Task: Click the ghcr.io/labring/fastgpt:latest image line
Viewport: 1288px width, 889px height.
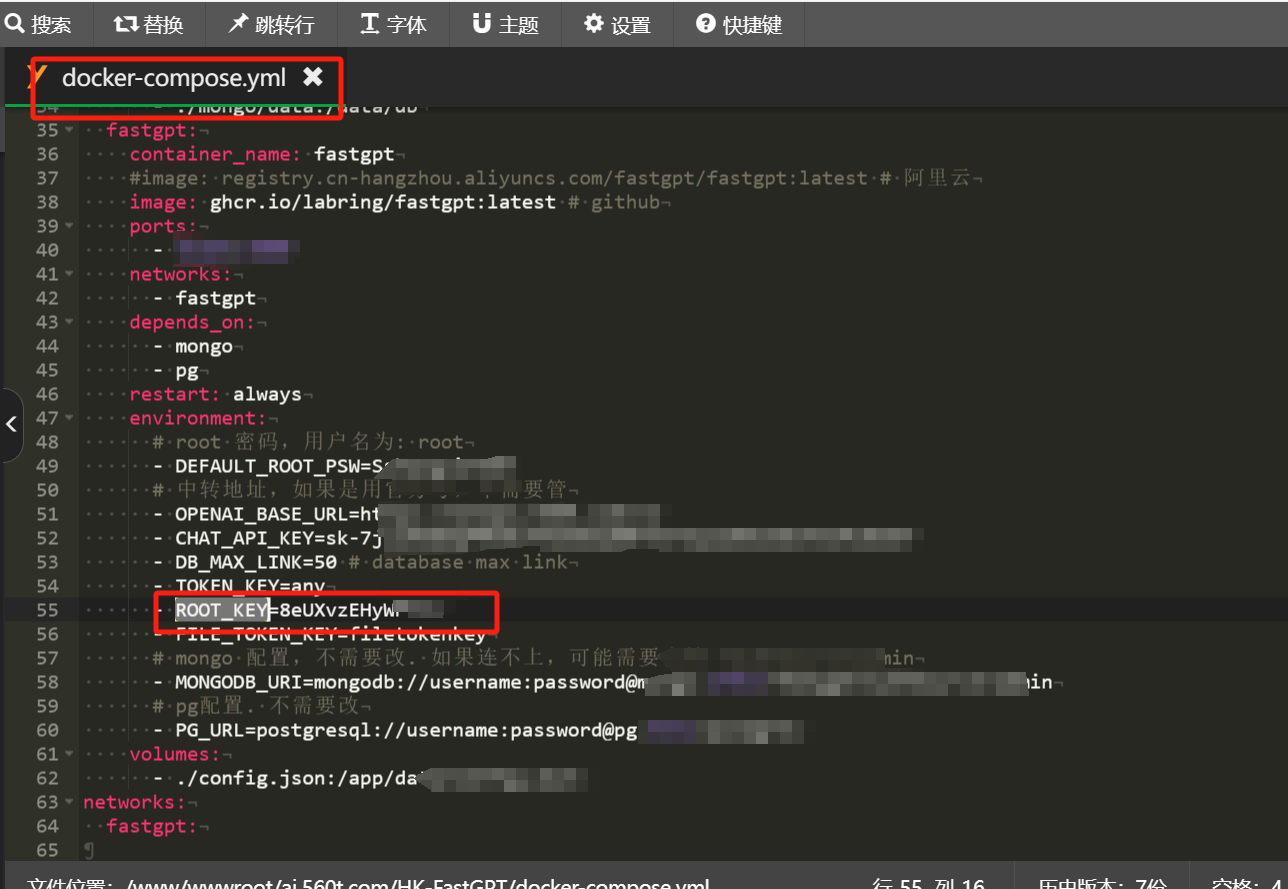Action: click(395, 202)
